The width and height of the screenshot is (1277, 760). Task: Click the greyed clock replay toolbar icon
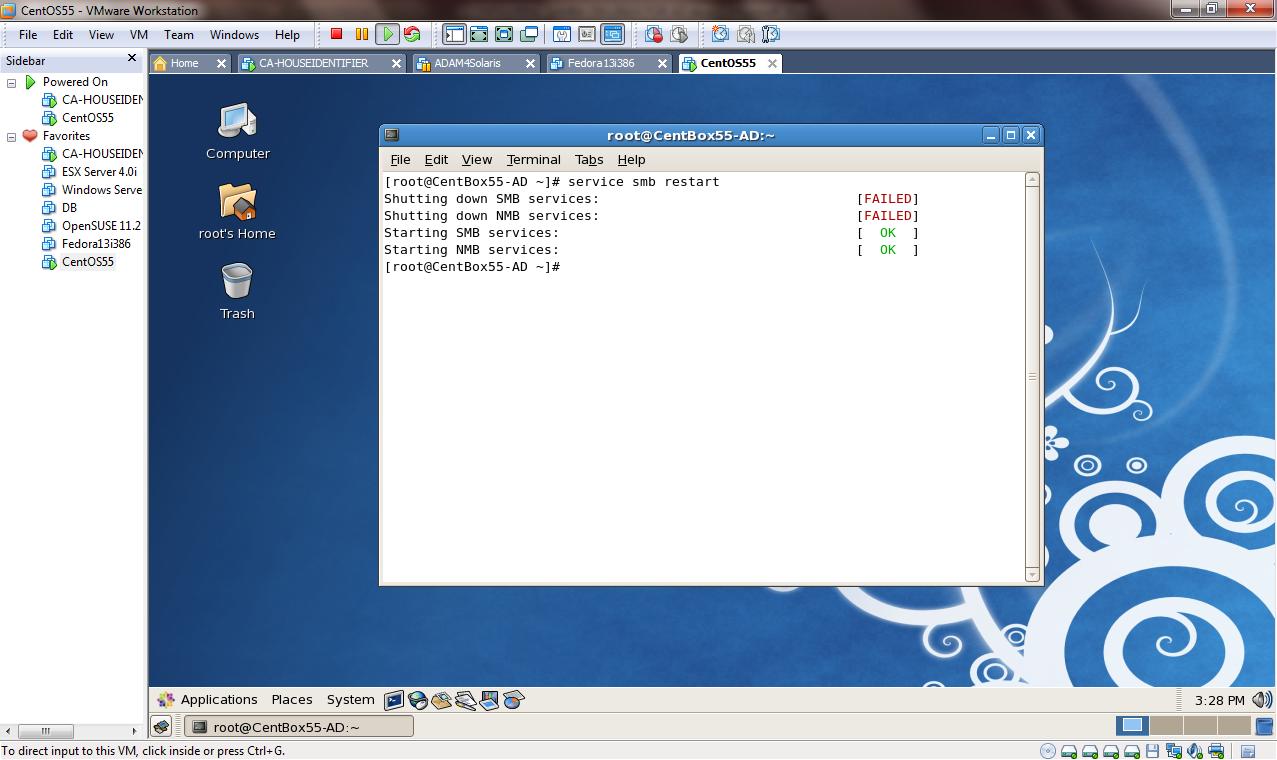(x=679, y=34)
